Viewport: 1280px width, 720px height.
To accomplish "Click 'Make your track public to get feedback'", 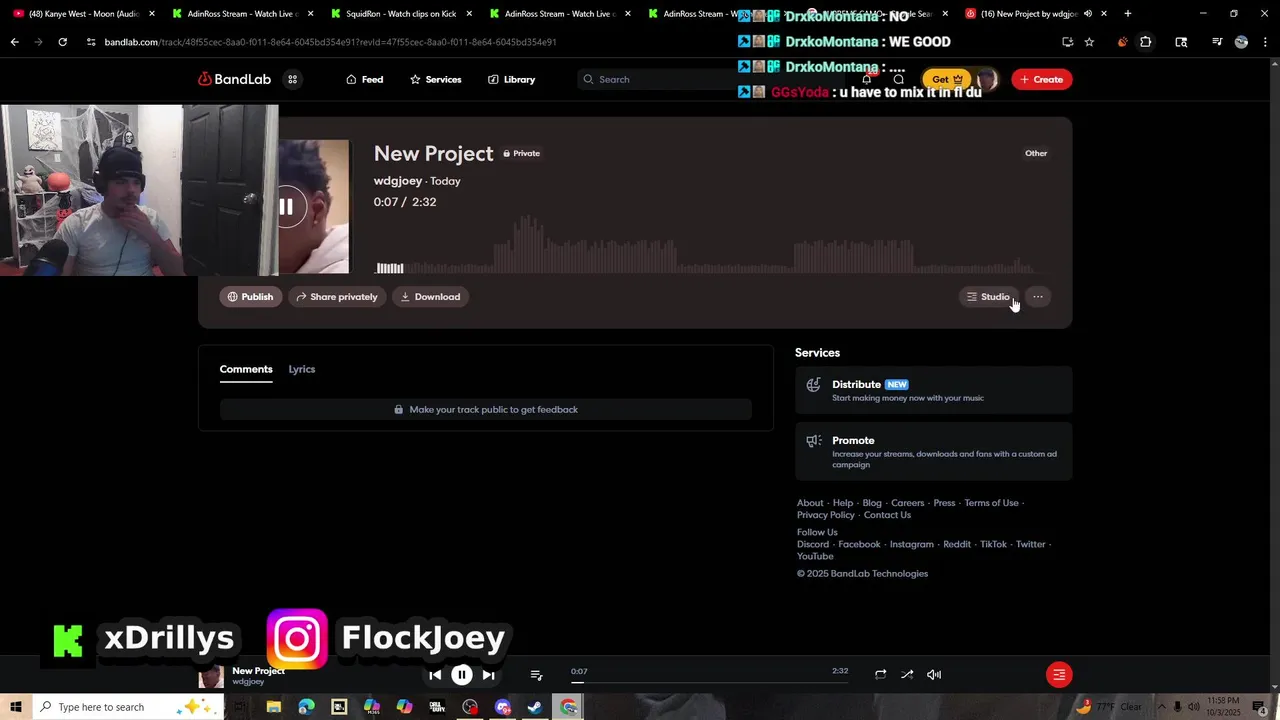I will (x=486, y=409).
